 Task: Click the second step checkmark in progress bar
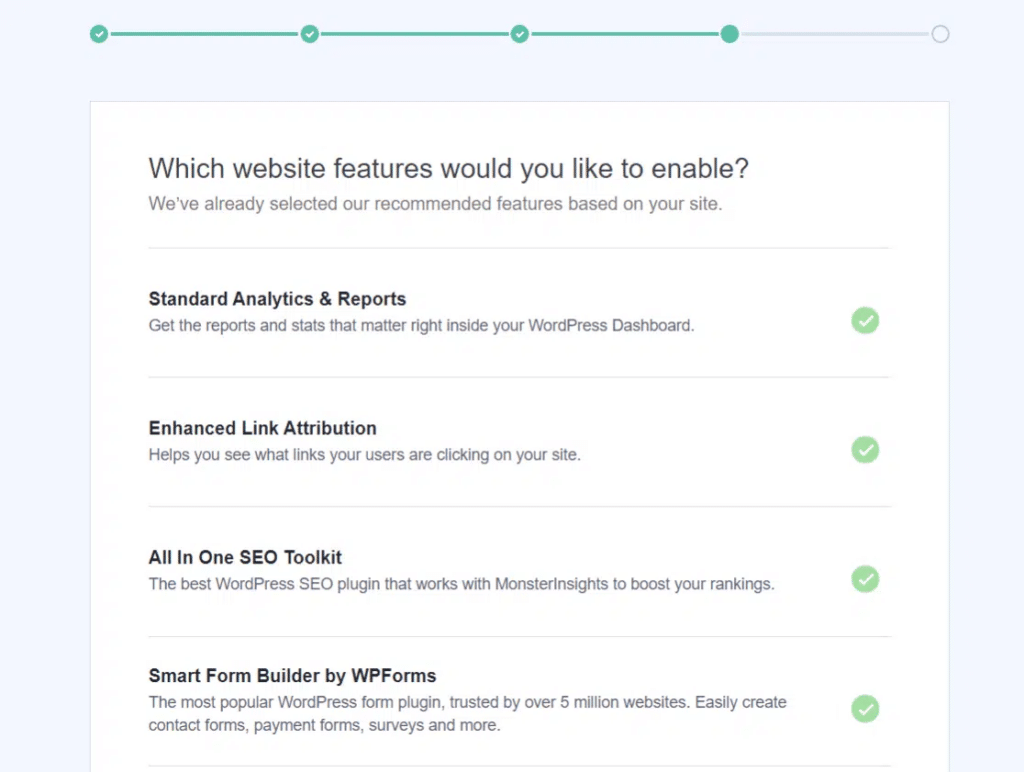coord(310,34)
